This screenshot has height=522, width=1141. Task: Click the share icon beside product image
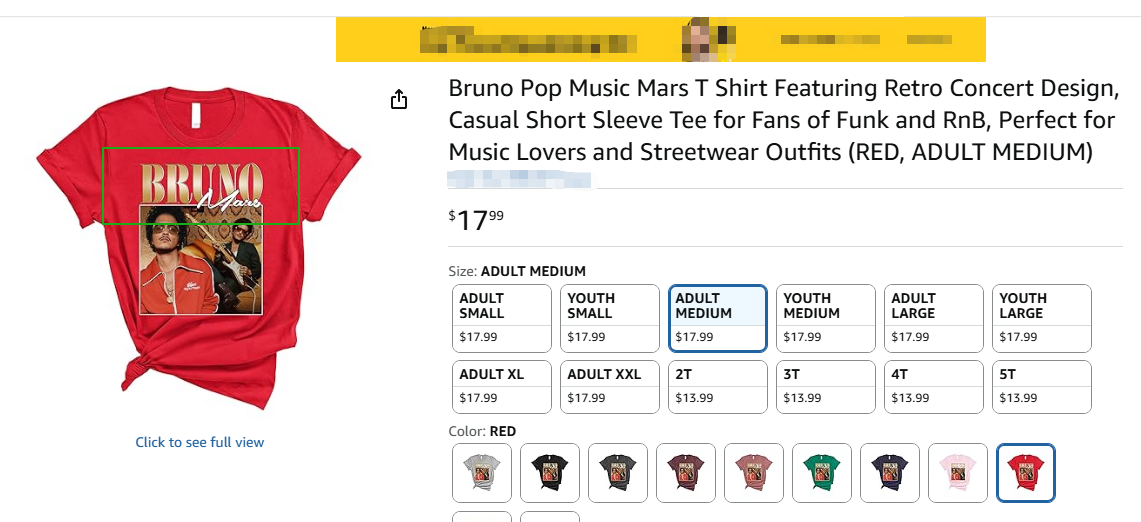click(x=399, y=99)
